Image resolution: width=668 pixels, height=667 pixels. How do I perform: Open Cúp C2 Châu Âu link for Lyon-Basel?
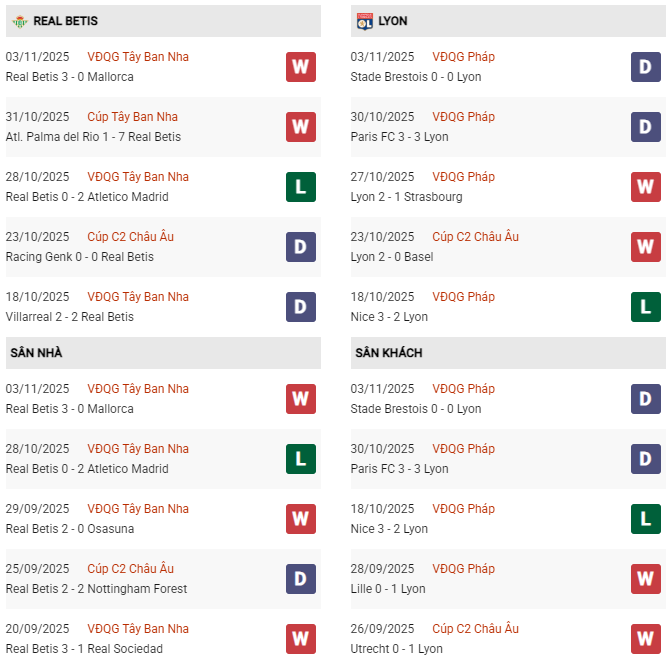pos(476,237)
